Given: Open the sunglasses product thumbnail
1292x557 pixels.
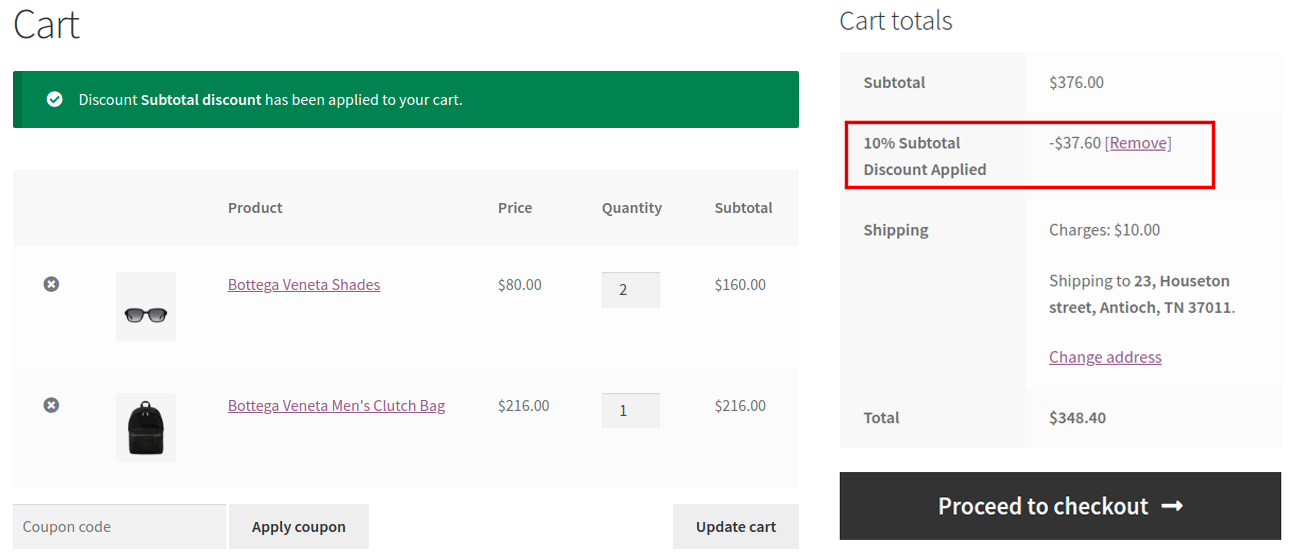Looking at the screenshot, I should tap(146, 307).
